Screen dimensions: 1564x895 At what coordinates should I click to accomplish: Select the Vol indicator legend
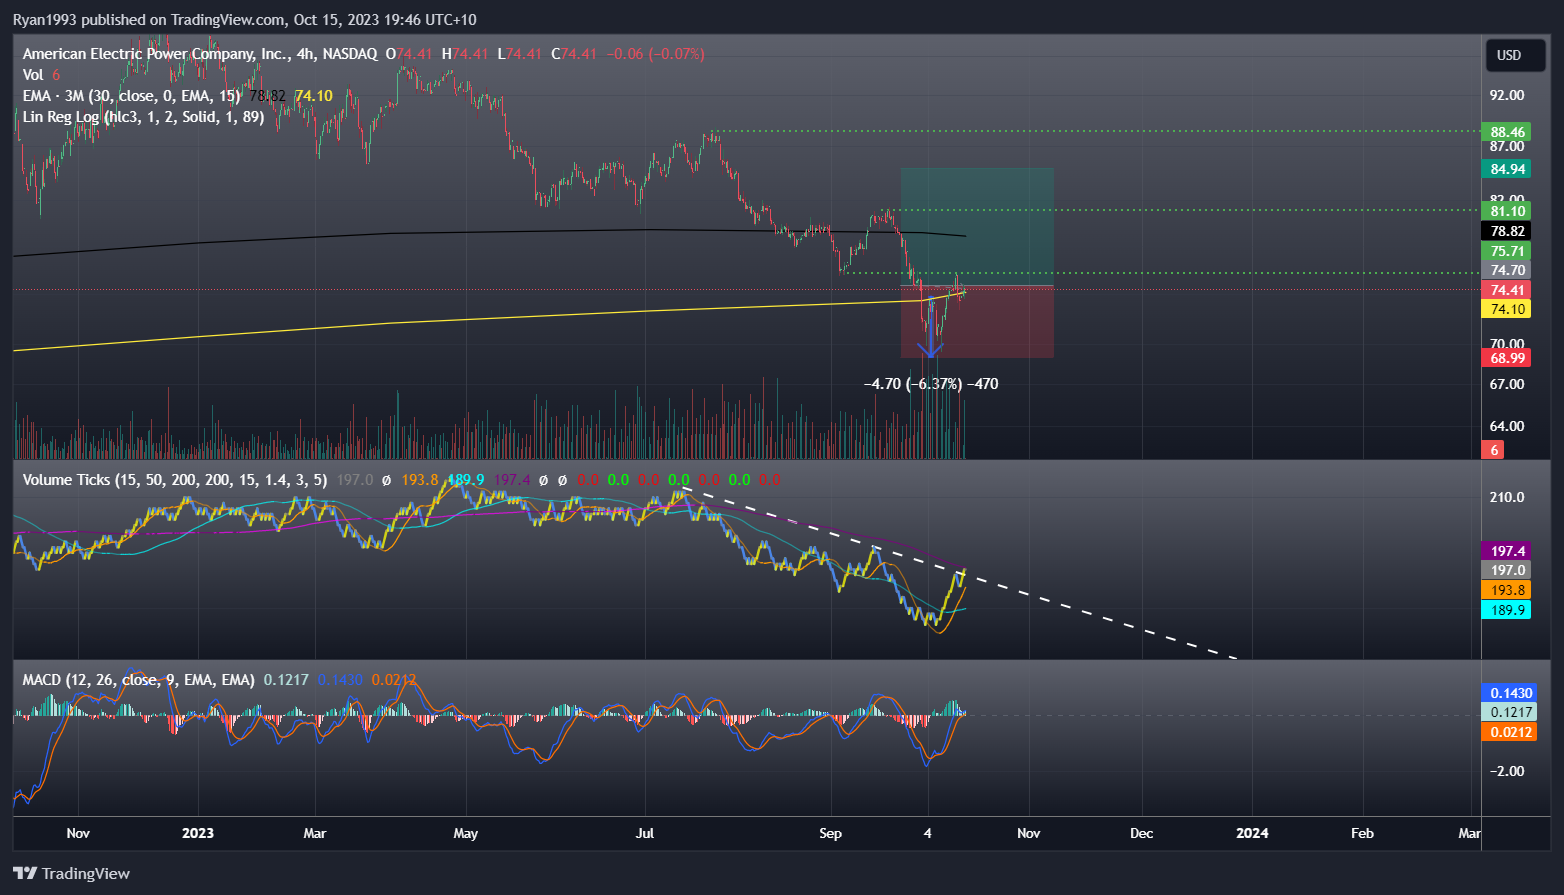tap(33, 75)
